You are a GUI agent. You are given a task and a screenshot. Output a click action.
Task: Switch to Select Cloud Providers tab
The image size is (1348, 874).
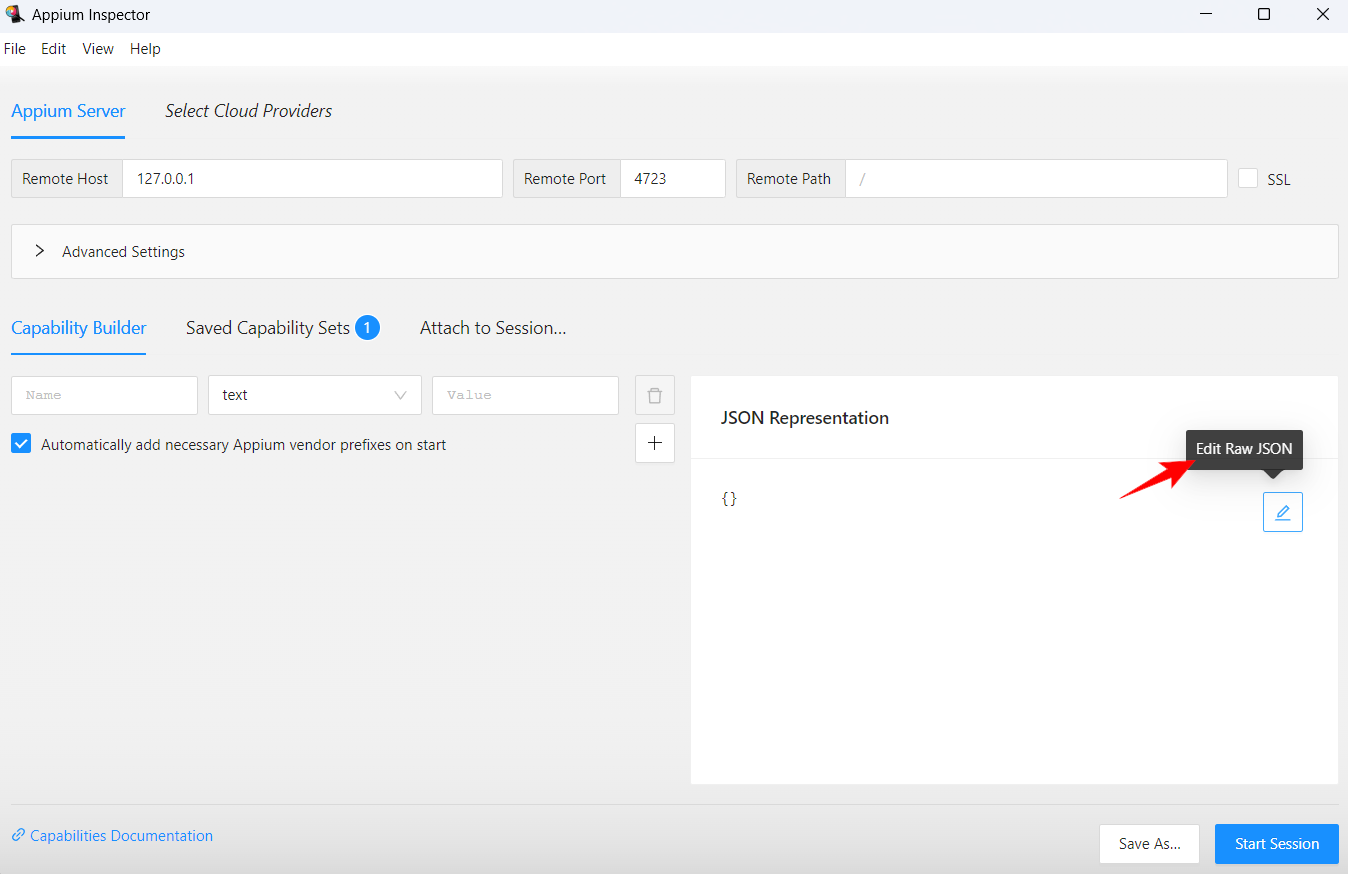[x=248, y=111]
